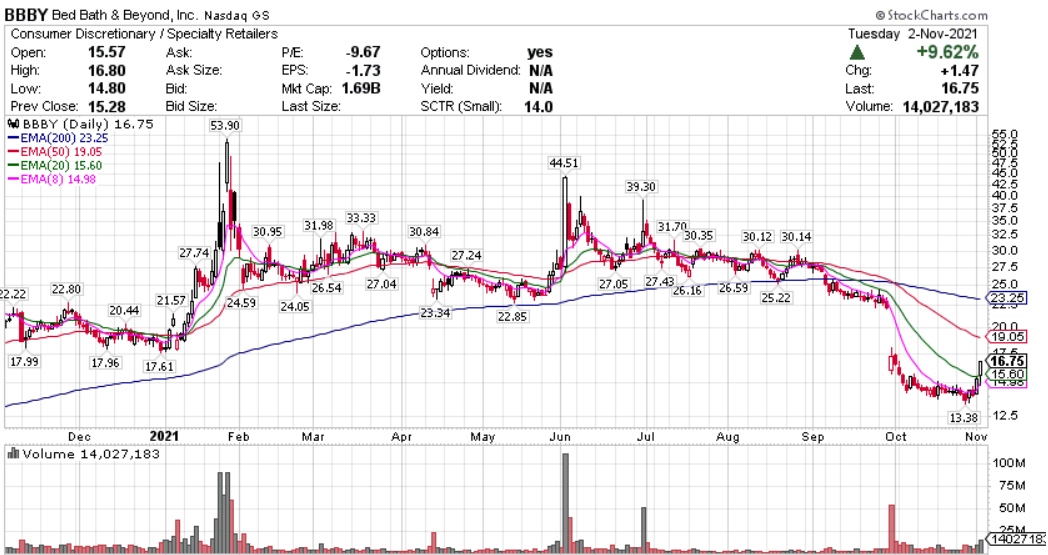Screen dimensions: 1048x555
Task: Click the 26.16 low price label
Action: [687, 291]
